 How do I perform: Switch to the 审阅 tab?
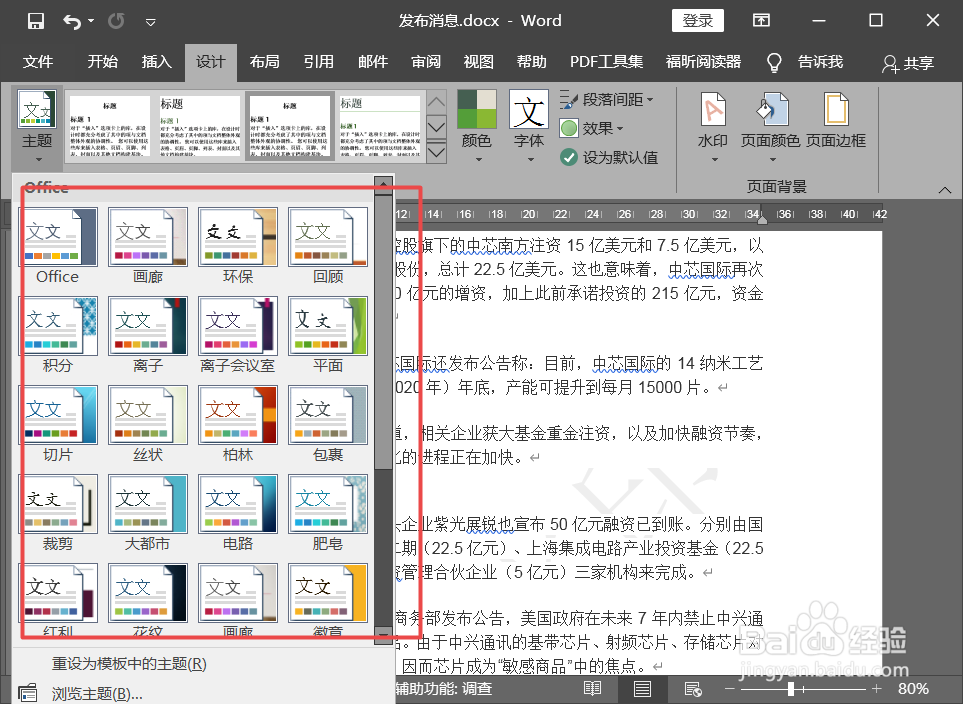tap(426, 61)
